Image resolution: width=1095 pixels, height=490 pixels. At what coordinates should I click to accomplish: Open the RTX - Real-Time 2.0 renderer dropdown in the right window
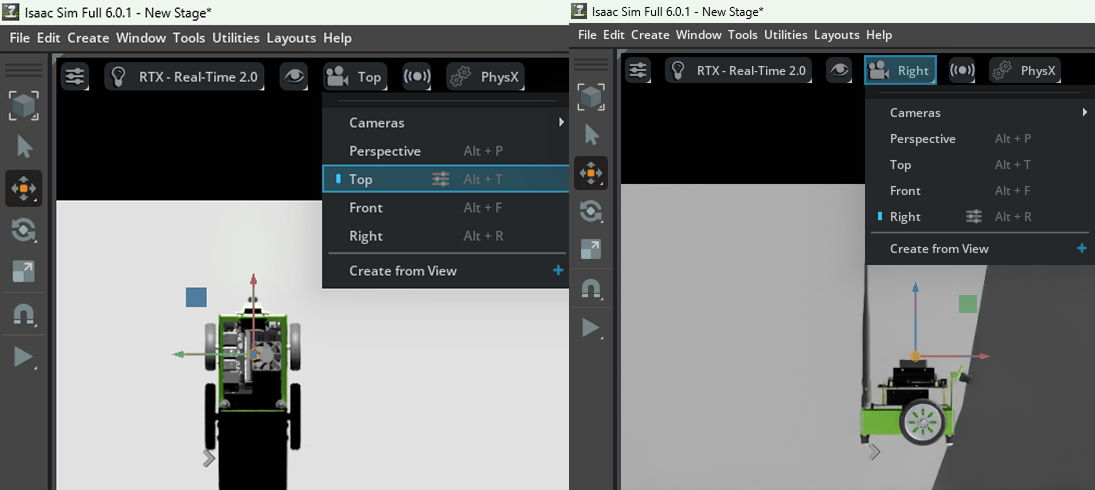(x=738, y=70)
